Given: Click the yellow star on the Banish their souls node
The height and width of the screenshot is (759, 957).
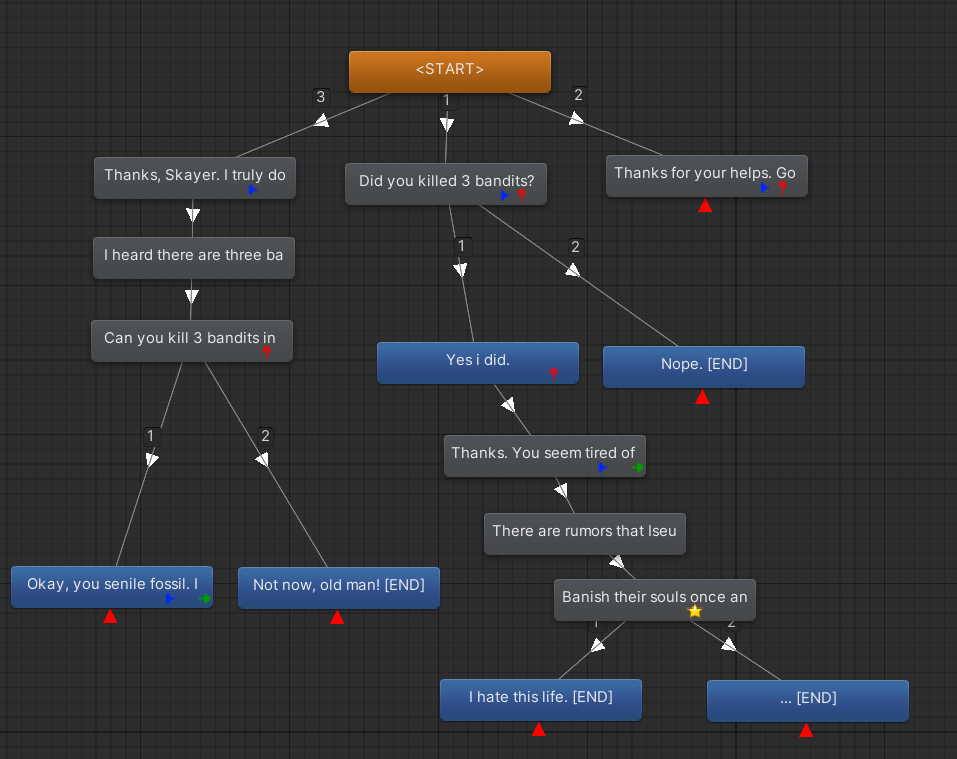Looking at the screenshot, I should click(695, 611).
